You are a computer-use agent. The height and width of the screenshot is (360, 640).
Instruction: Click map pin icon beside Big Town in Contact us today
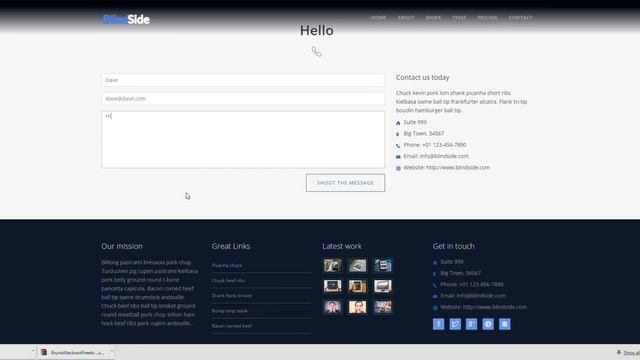coord(398,134)
